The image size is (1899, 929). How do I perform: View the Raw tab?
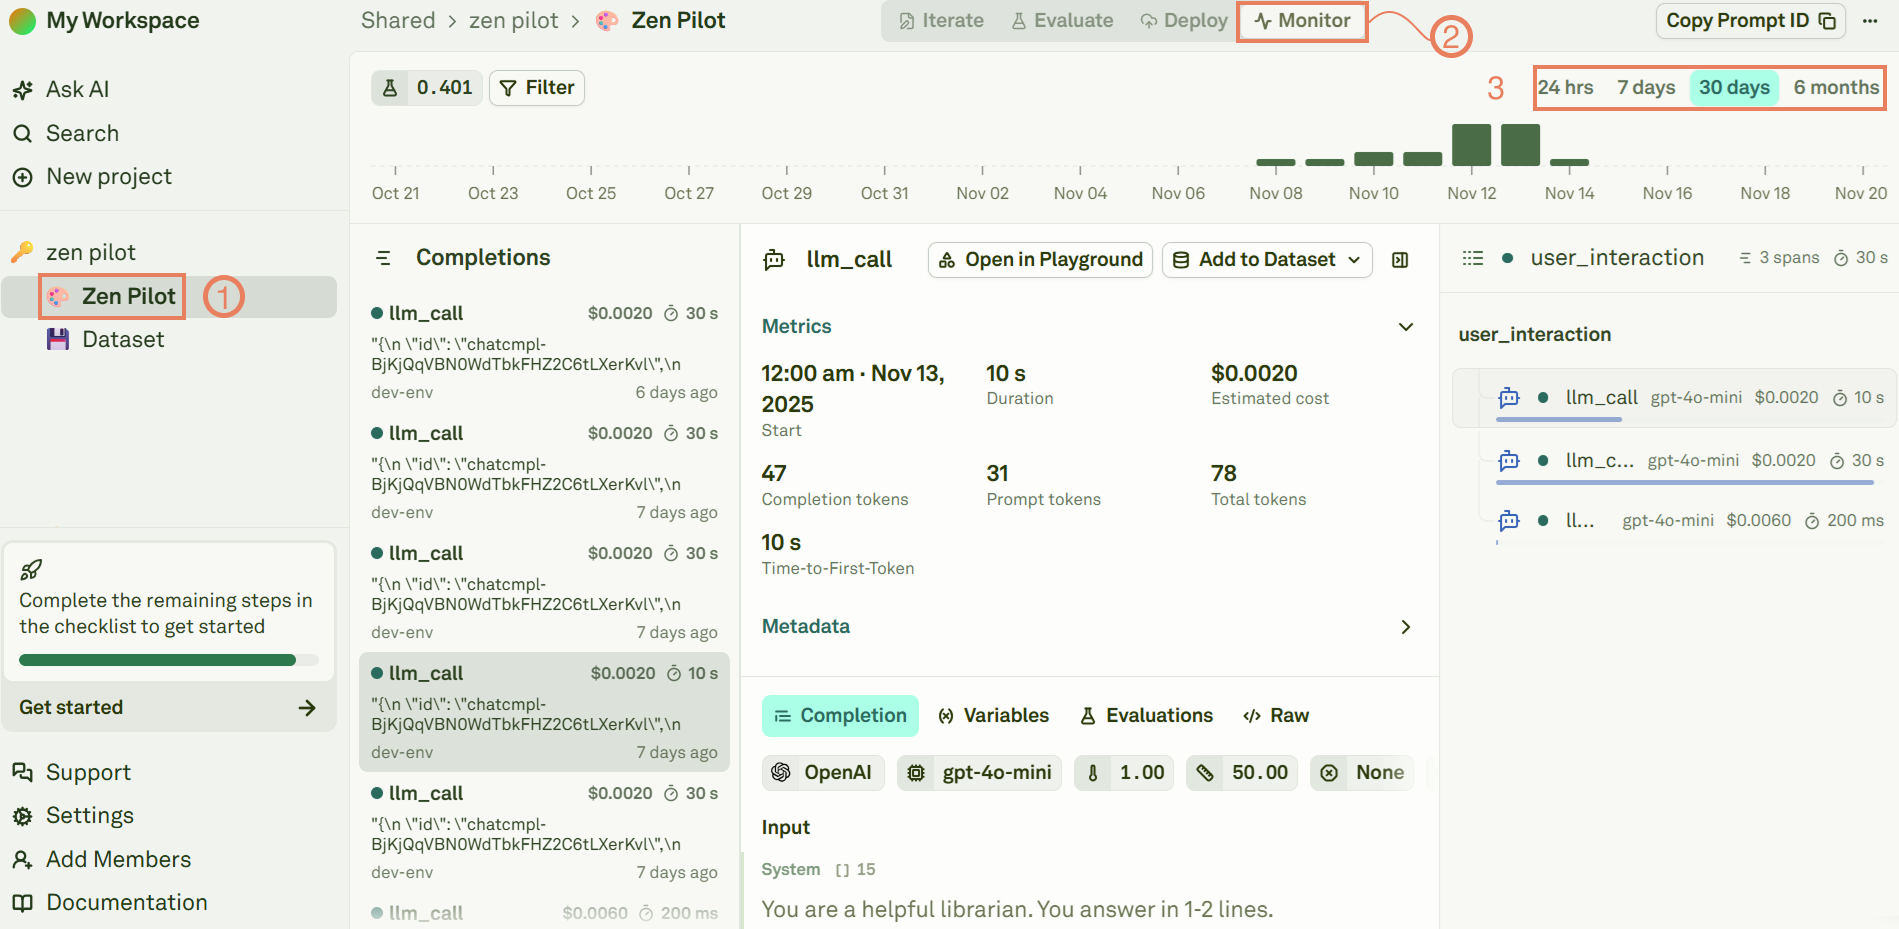[x=1276, y=716]
